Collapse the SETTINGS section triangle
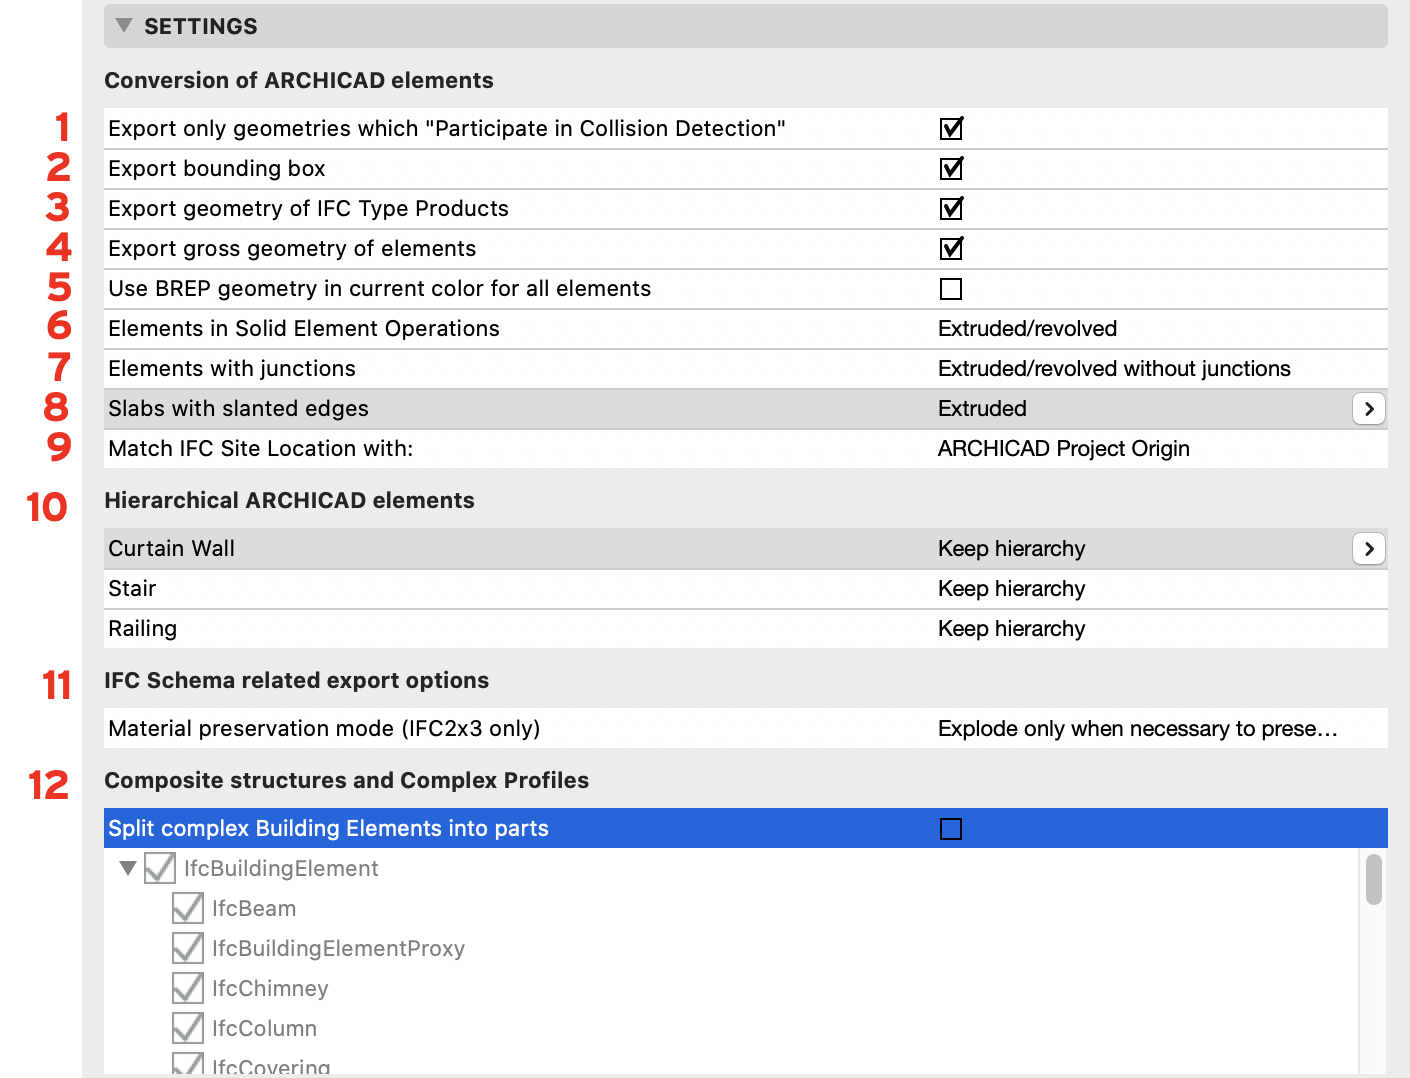This screenshot has width=1410, height=1078. [x=124, y=26]
